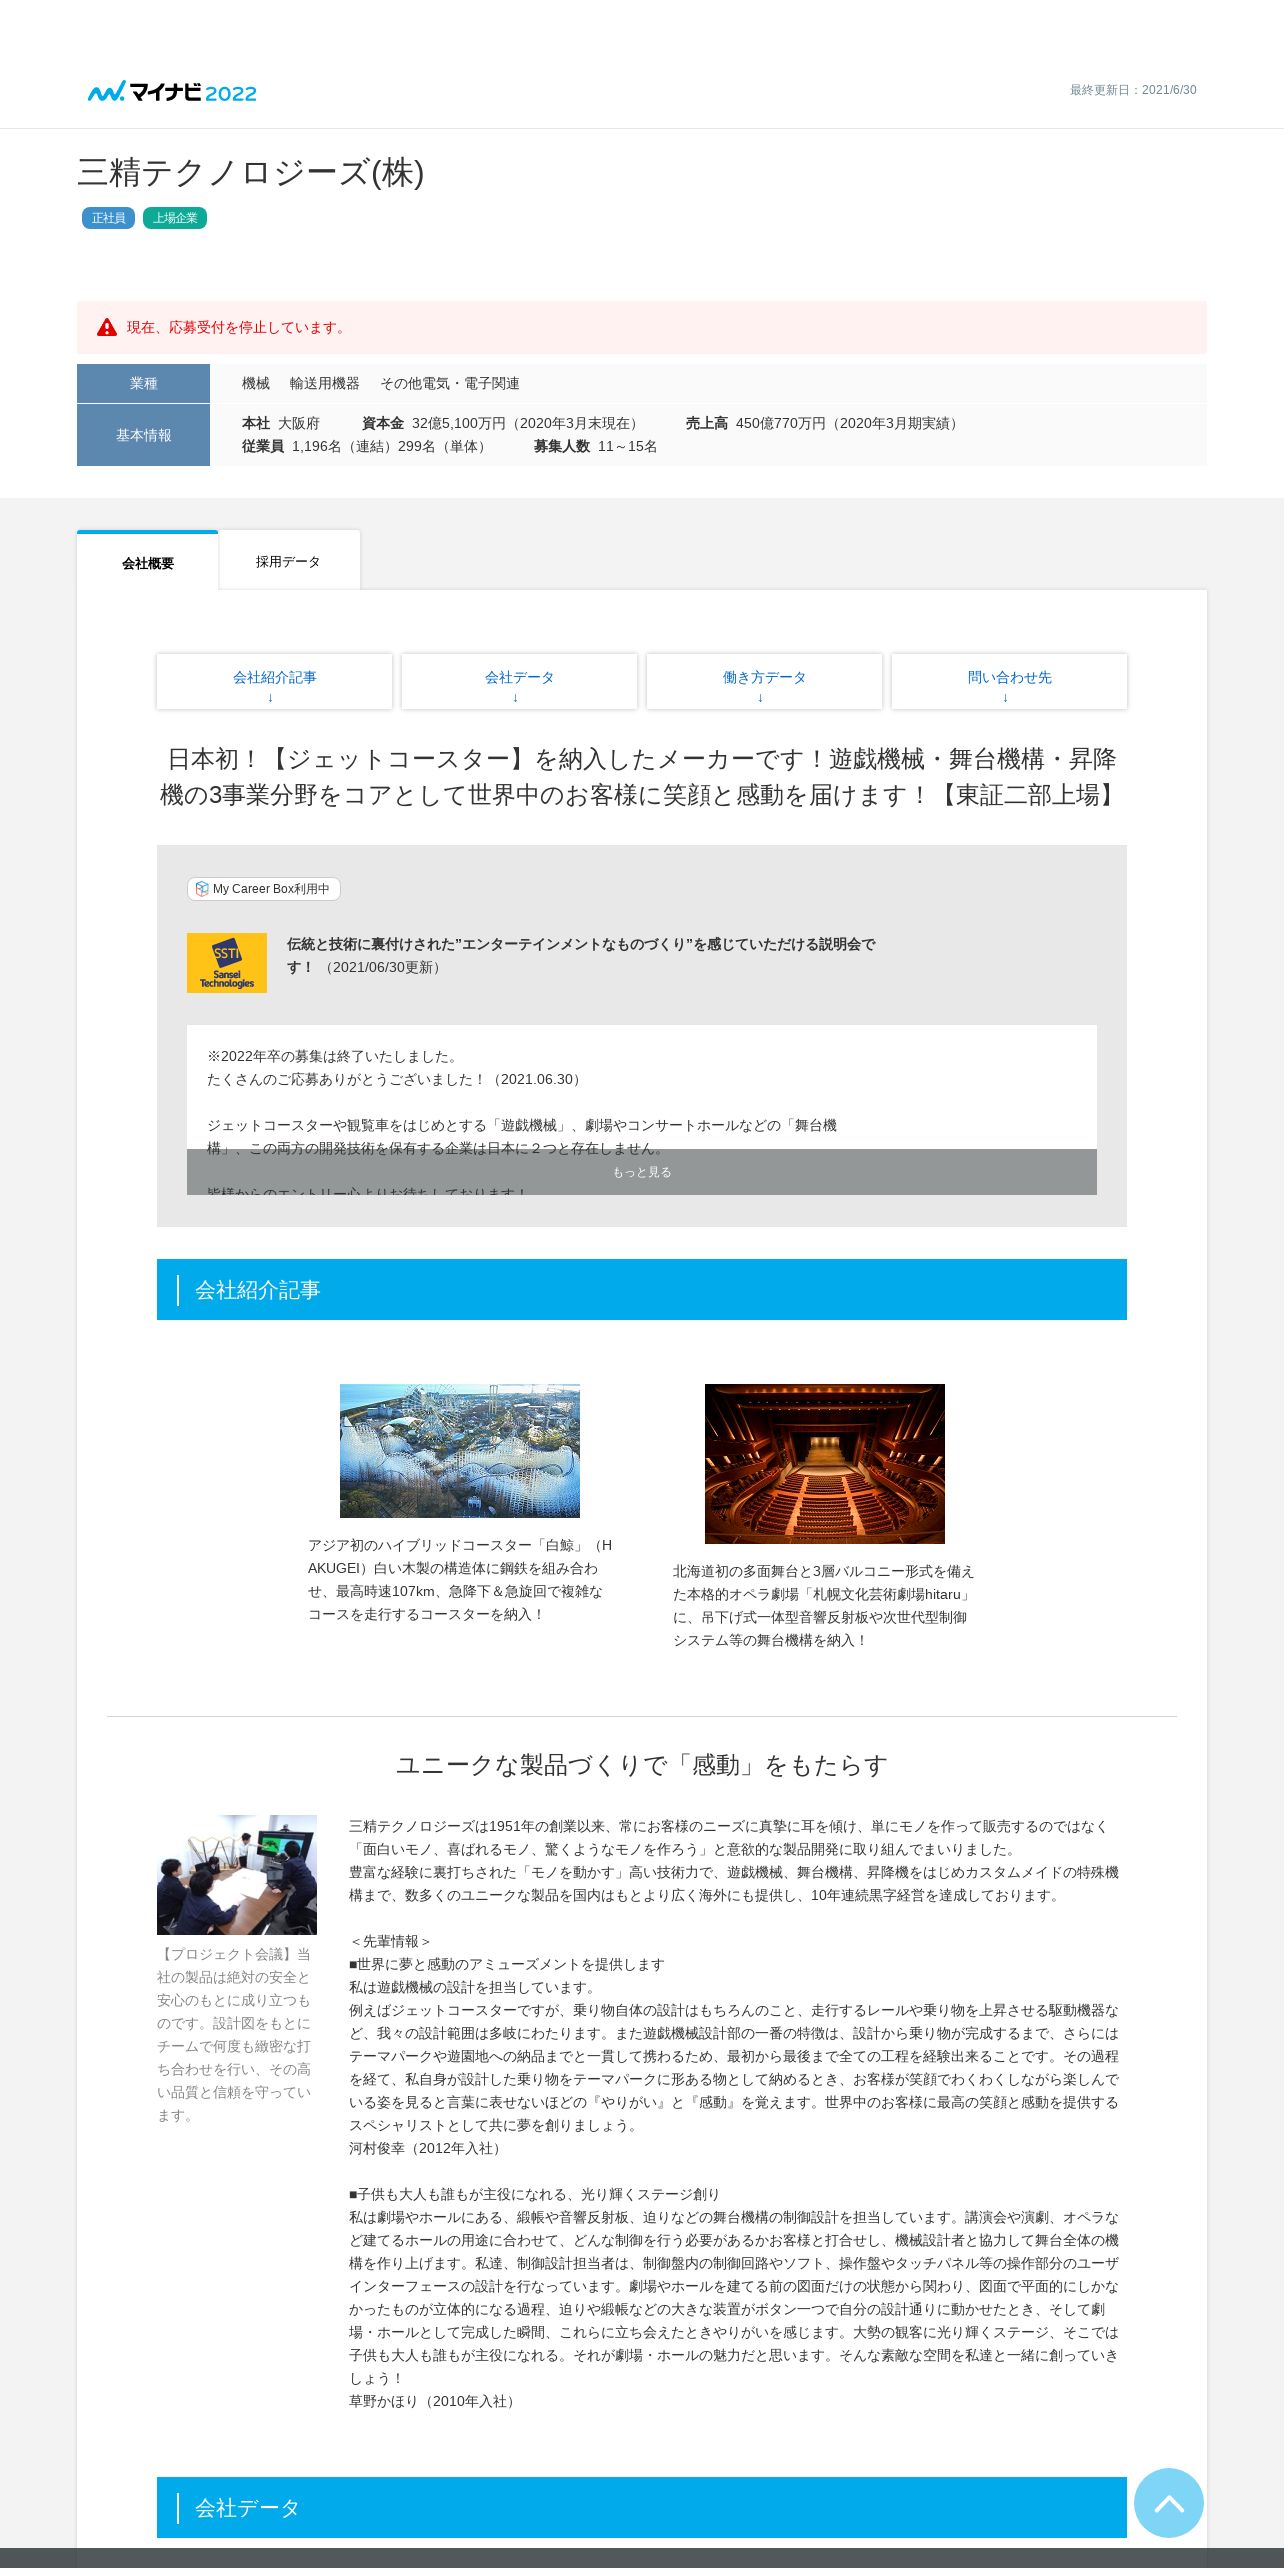Click the 会社紹介記事 blue section header

point(642,1290)
